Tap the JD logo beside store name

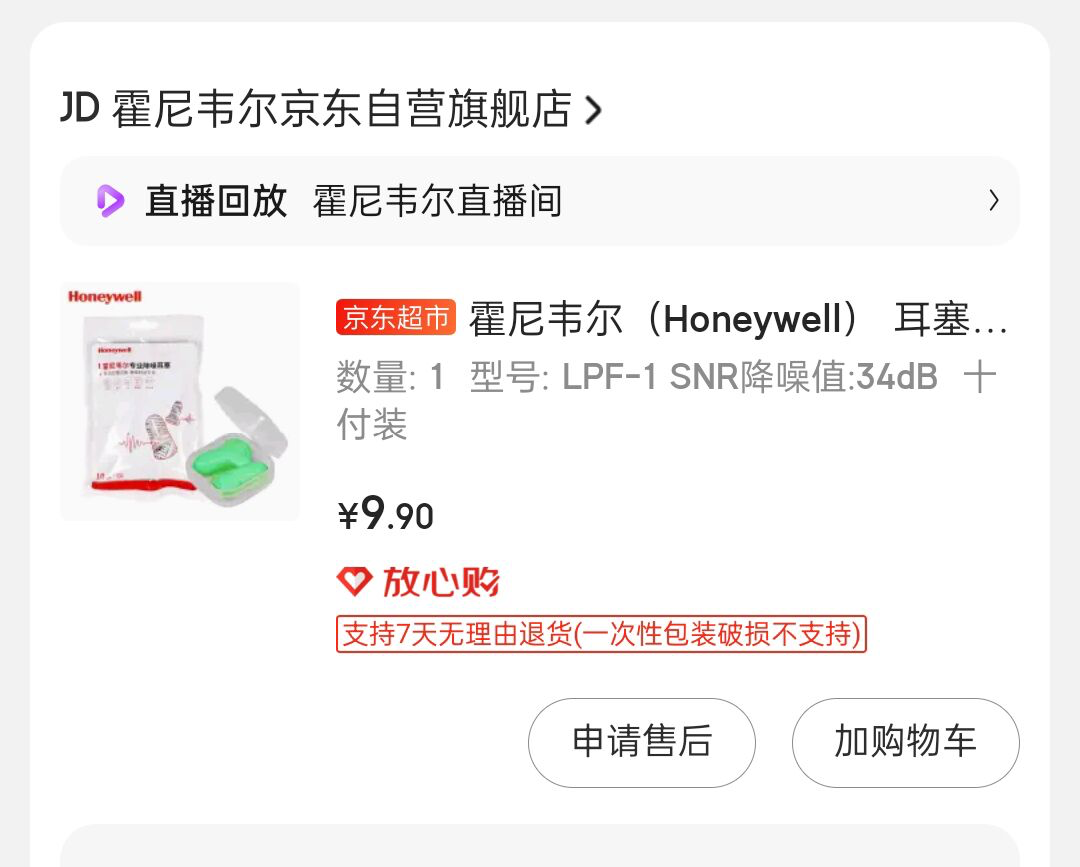[x=81, y=107]
